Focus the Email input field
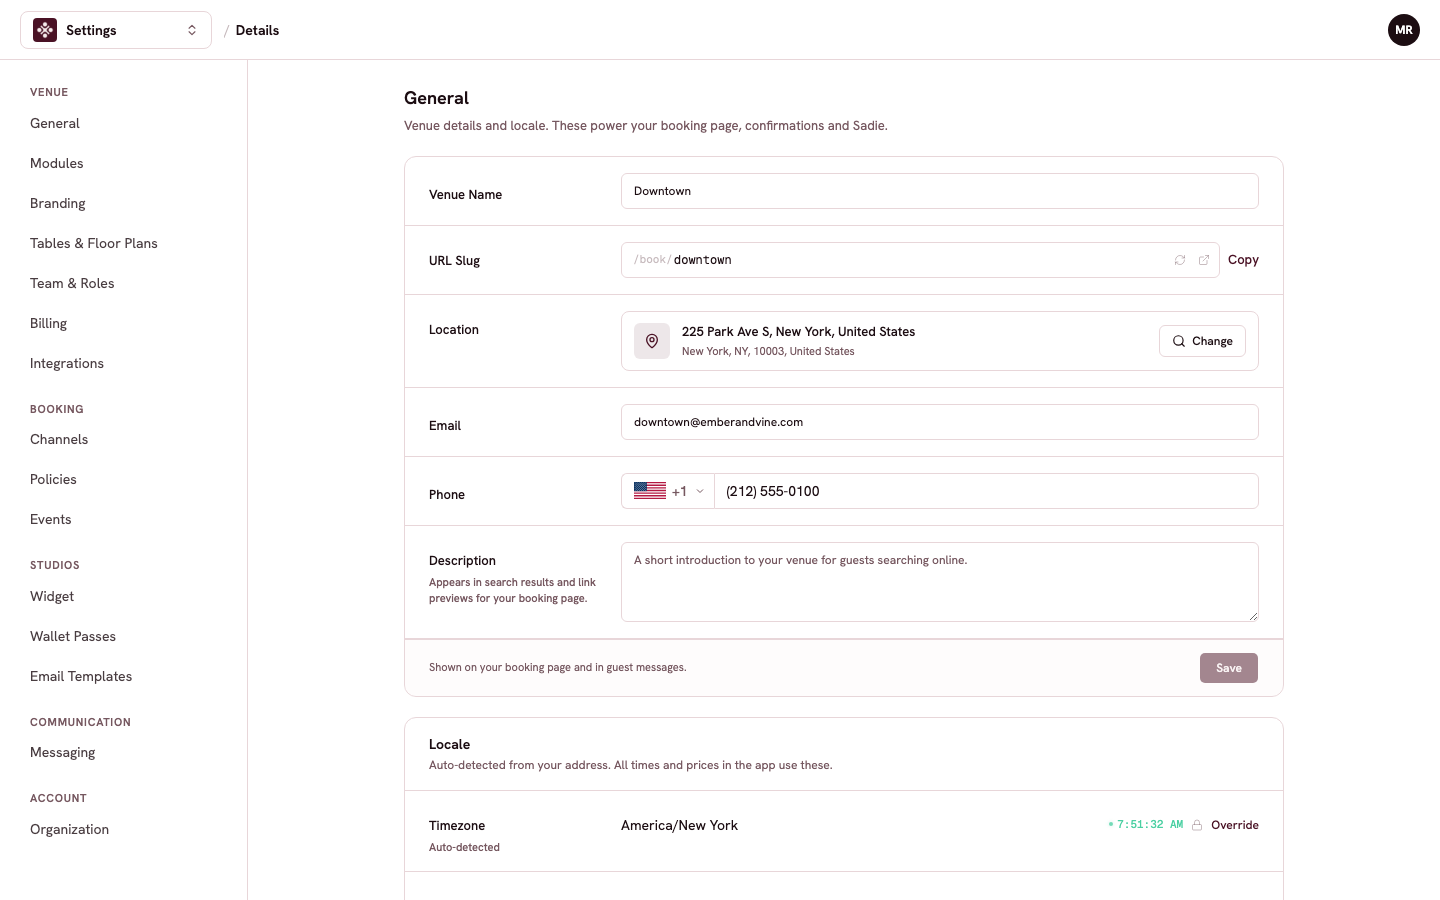The height and width of the screenshot is (900, 1440). tap(940, 422)
